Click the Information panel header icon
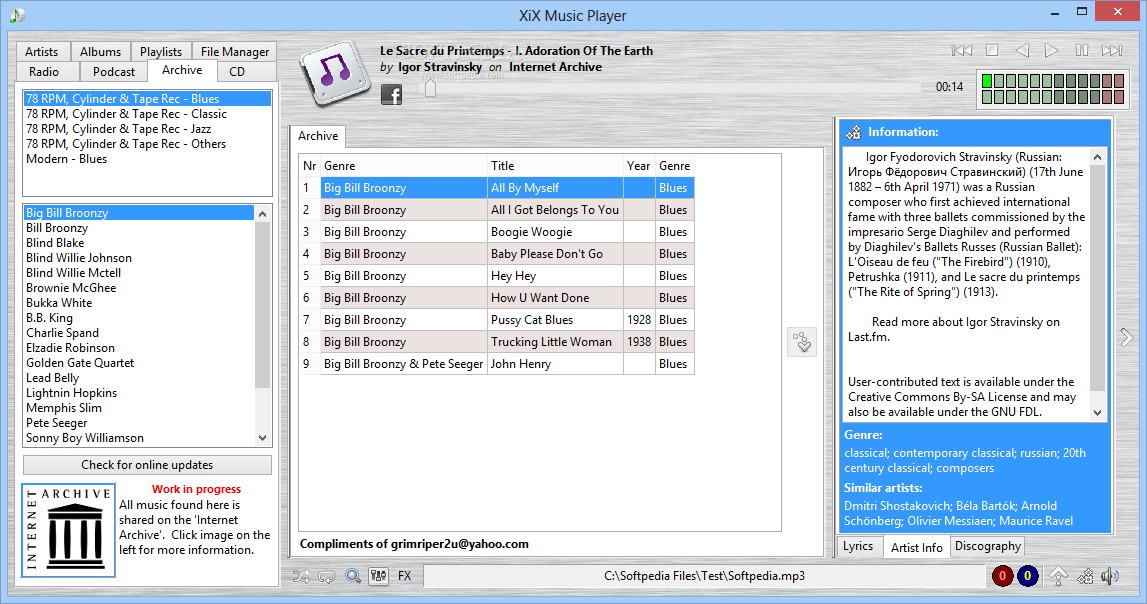 coord(854,132)
